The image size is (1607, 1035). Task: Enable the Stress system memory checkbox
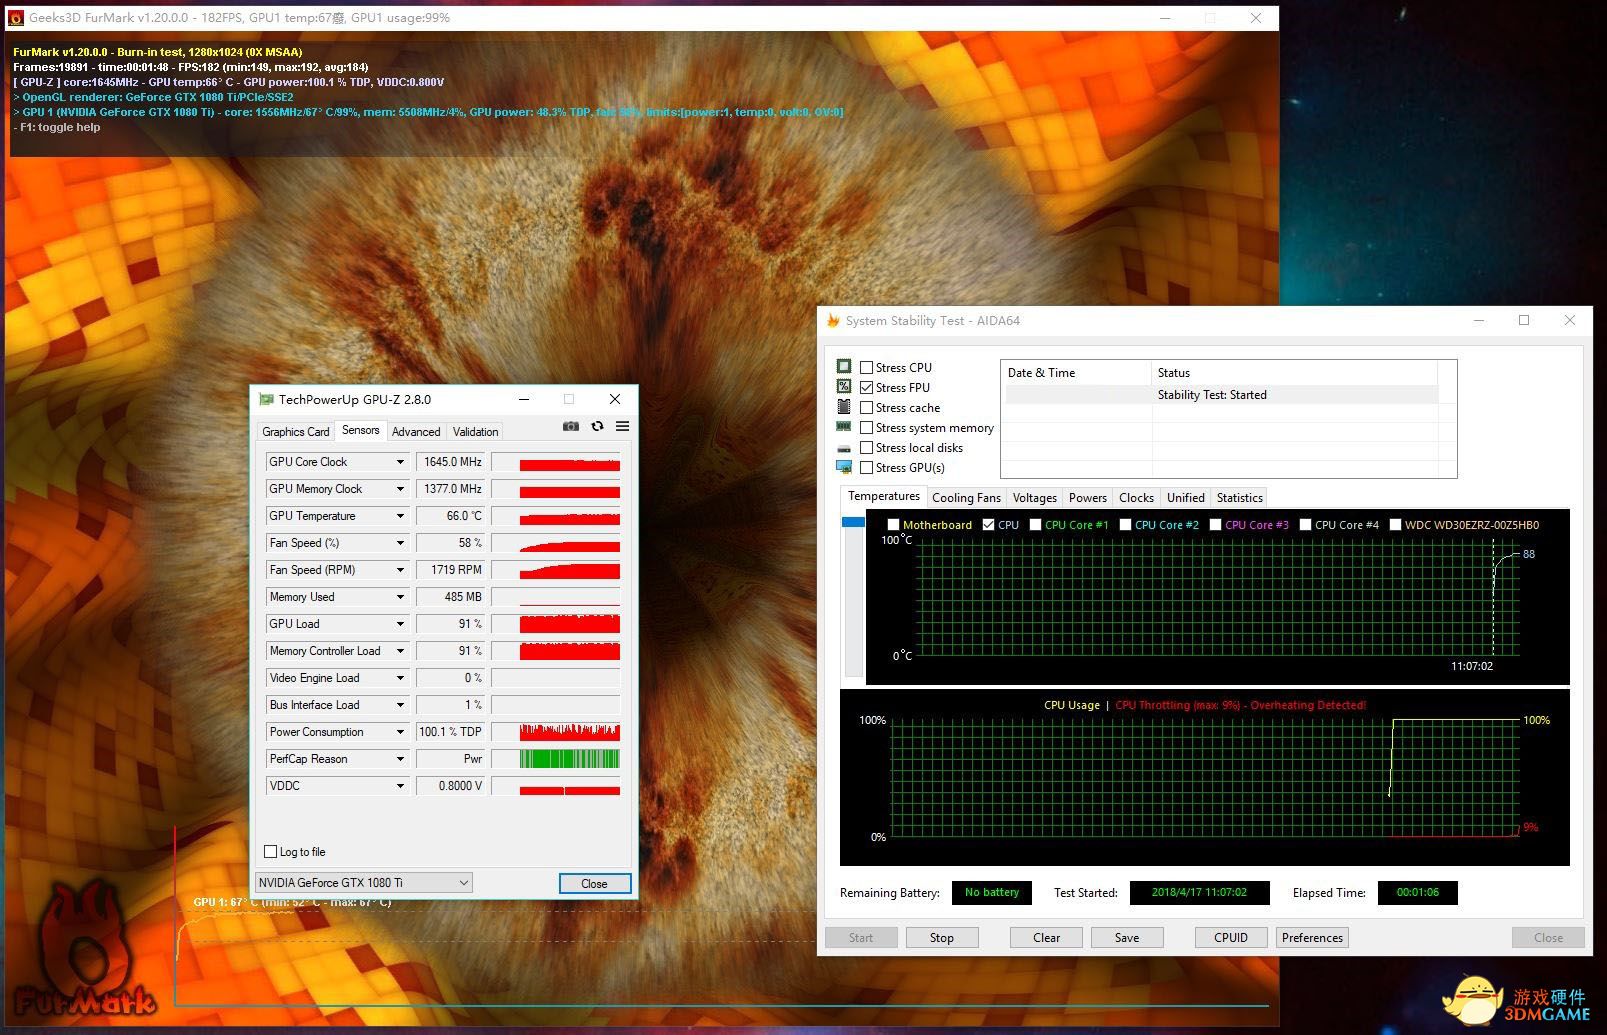[866, 427]
